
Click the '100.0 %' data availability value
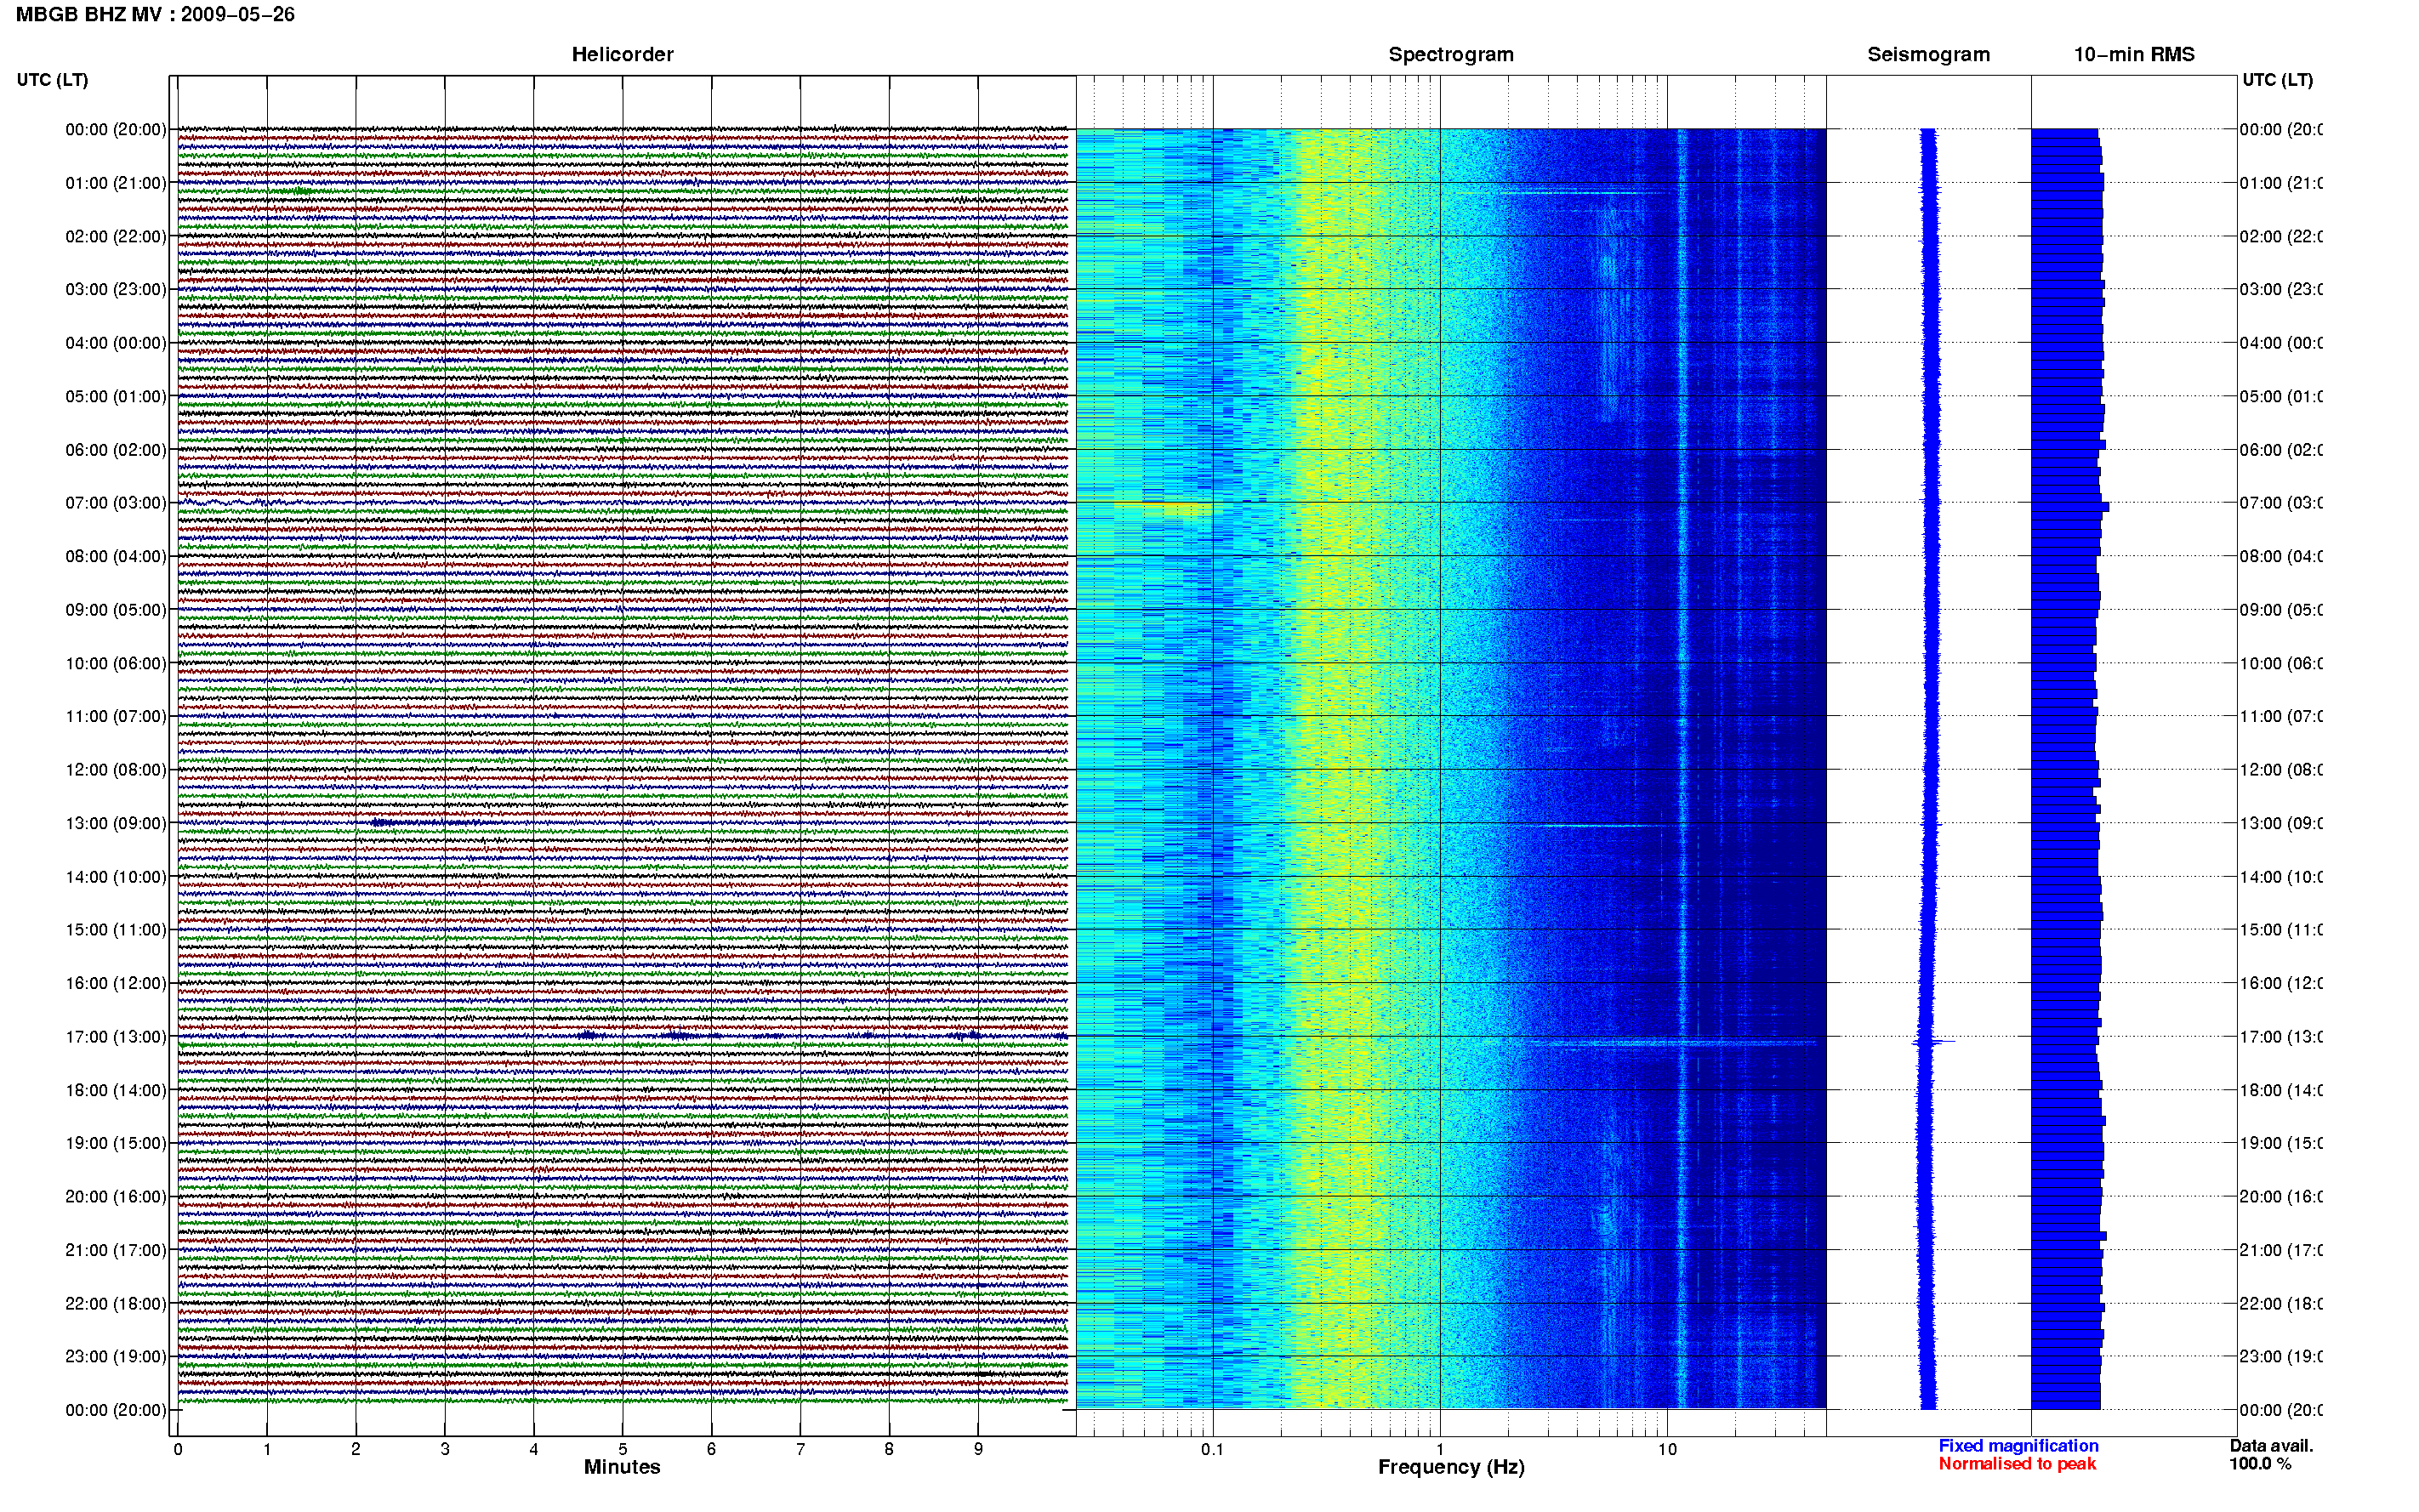click(2260, 1464)
